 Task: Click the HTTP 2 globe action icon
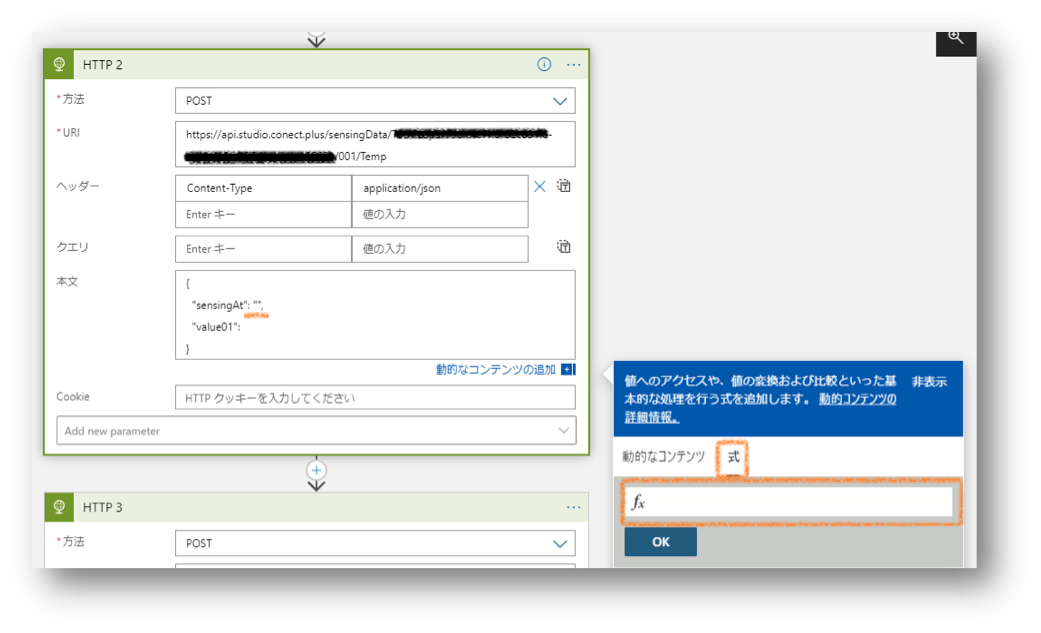pos(59,64)
